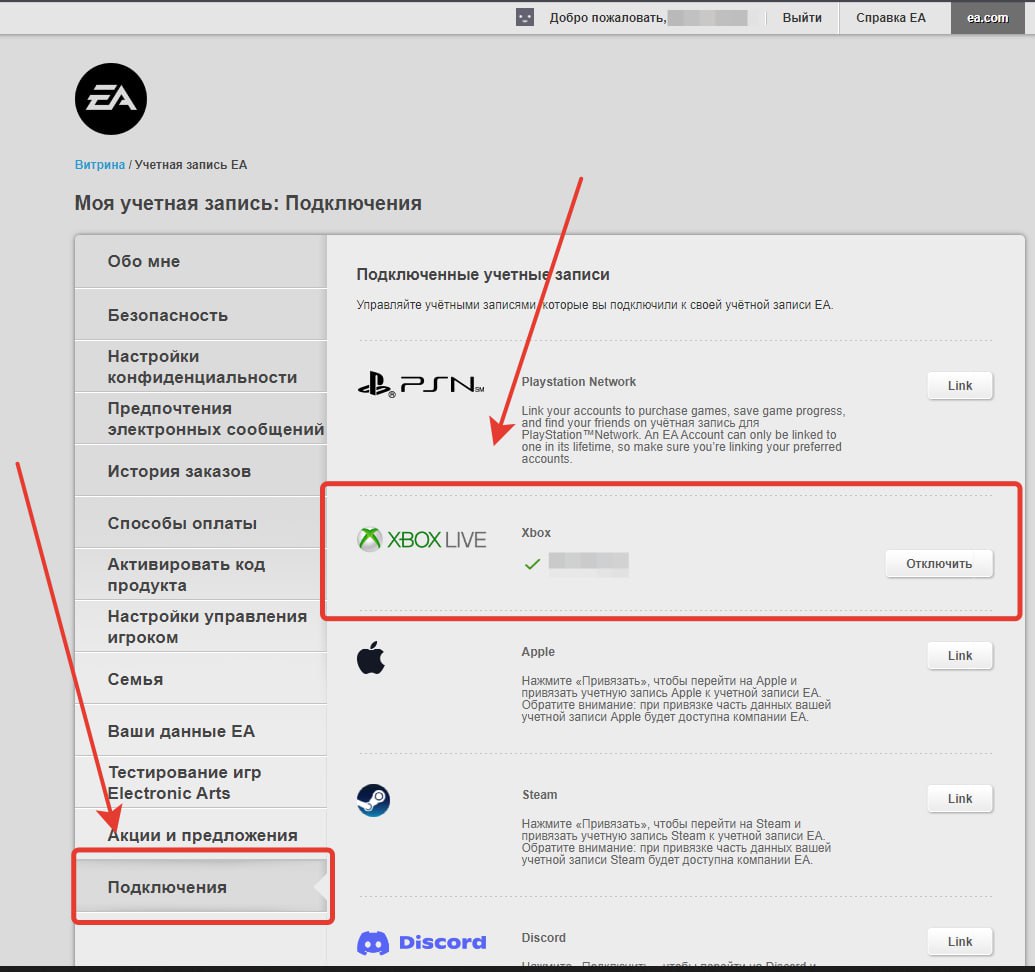Open Тестирование игр Electronic Arts
The image size is (1035, 972).
click(201, 783)
